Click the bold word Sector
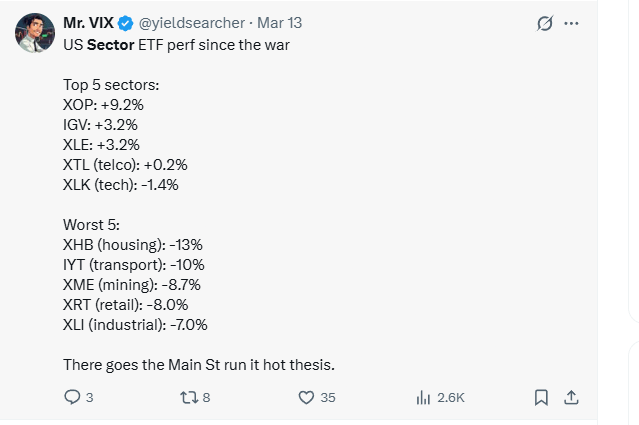The width and height of the screenshot is (639, 425). 111,44
